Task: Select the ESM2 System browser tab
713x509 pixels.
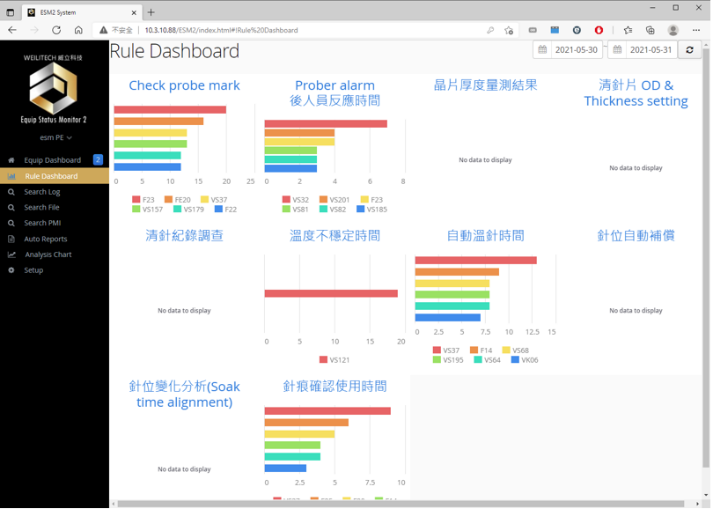Action: point(80,12)
